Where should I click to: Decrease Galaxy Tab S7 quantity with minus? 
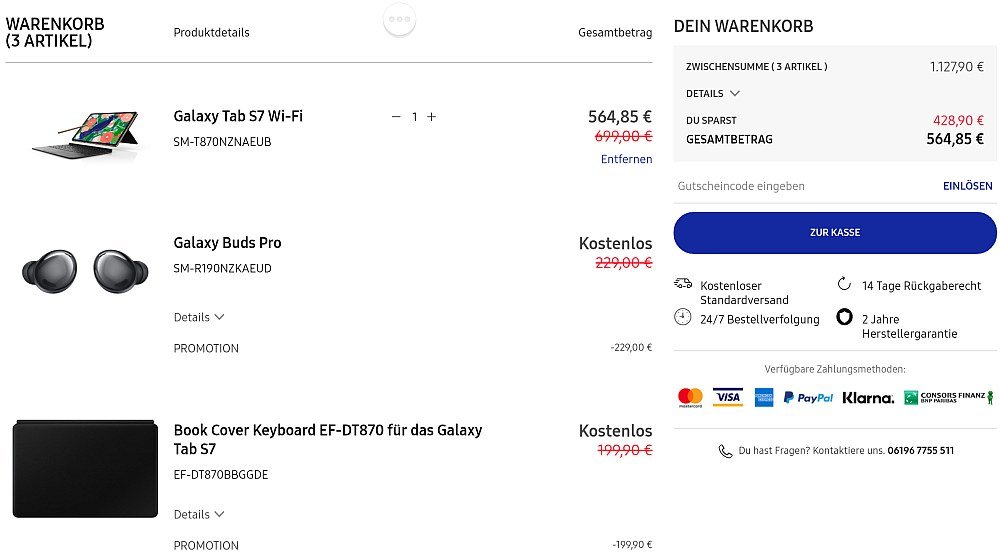click(x=396, y=117)
